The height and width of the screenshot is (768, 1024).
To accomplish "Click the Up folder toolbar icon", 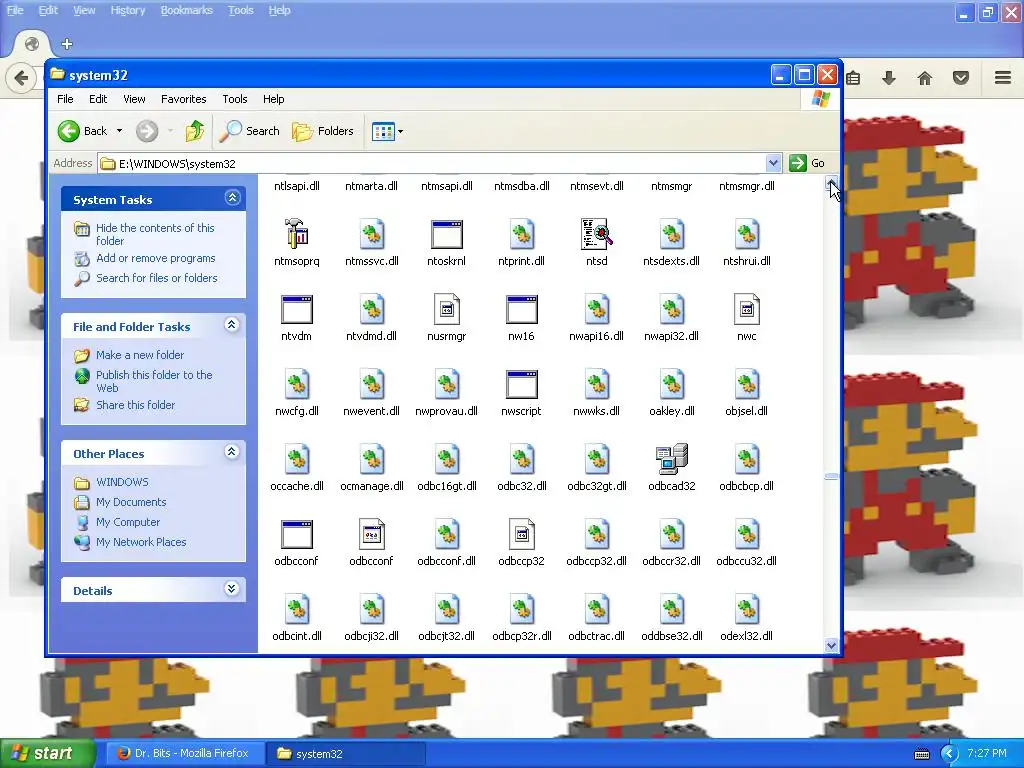I will (194, 131).
